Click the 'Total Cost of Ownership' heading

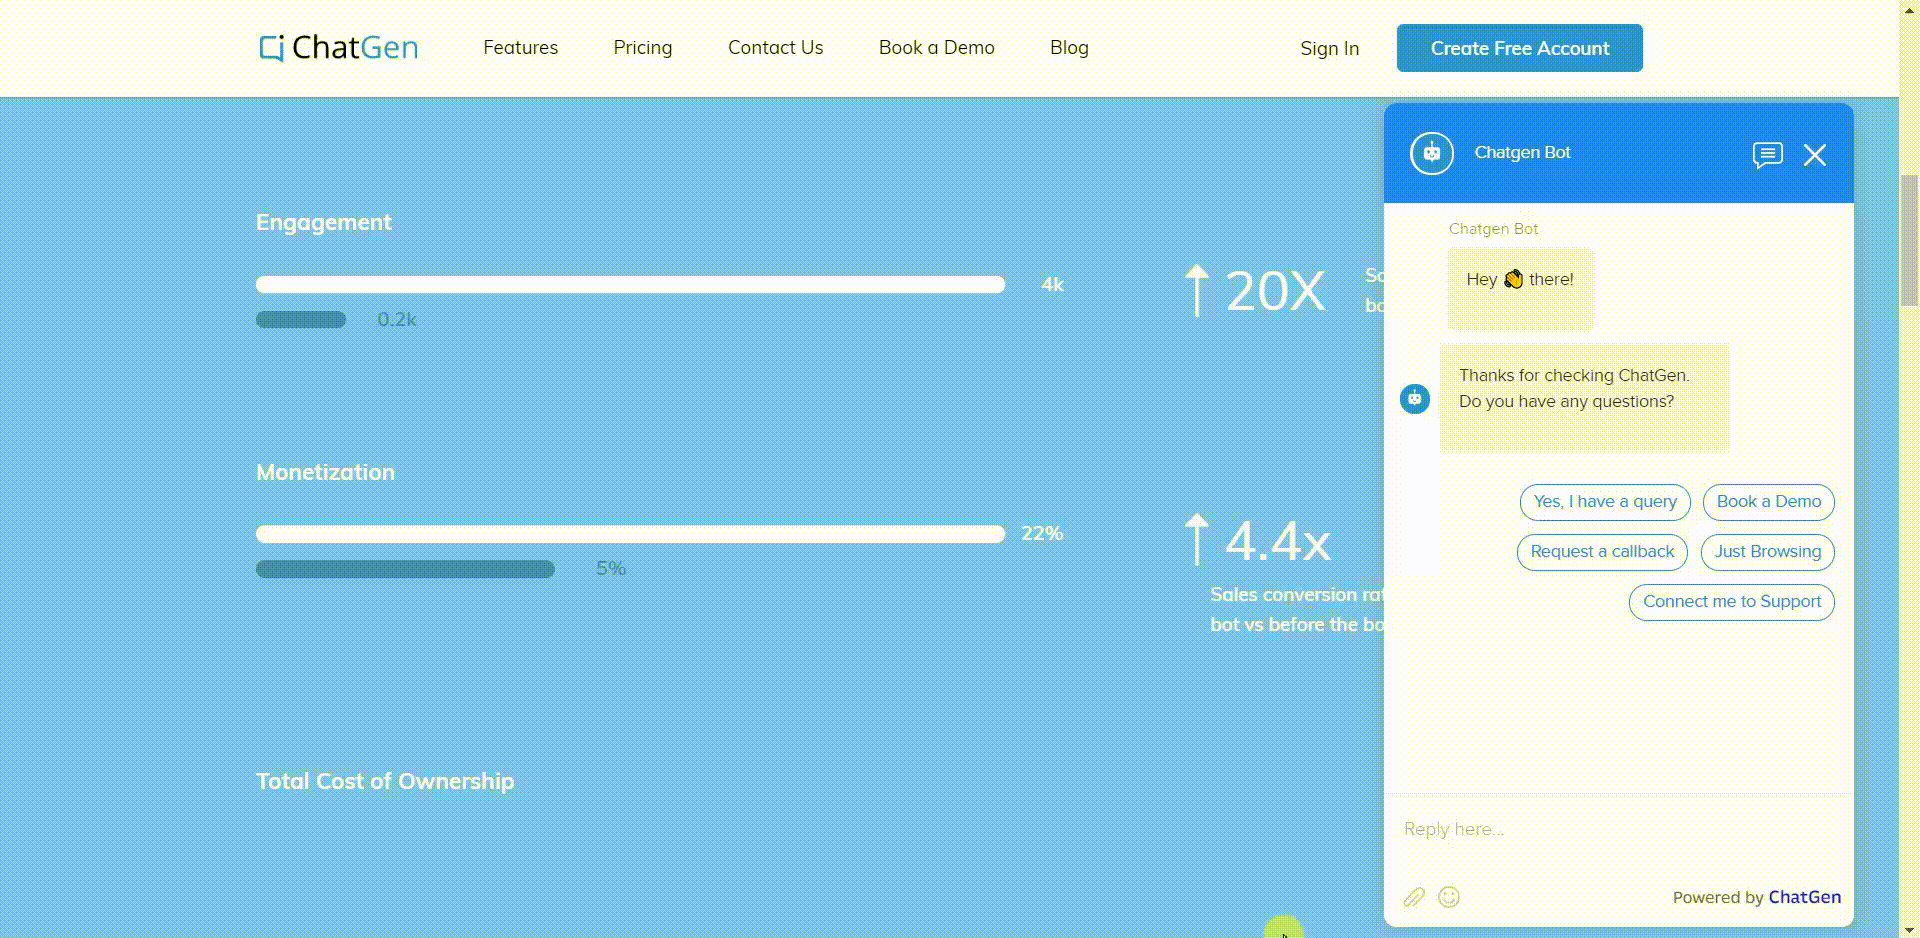pyautogui.click(x=385, y=781)
